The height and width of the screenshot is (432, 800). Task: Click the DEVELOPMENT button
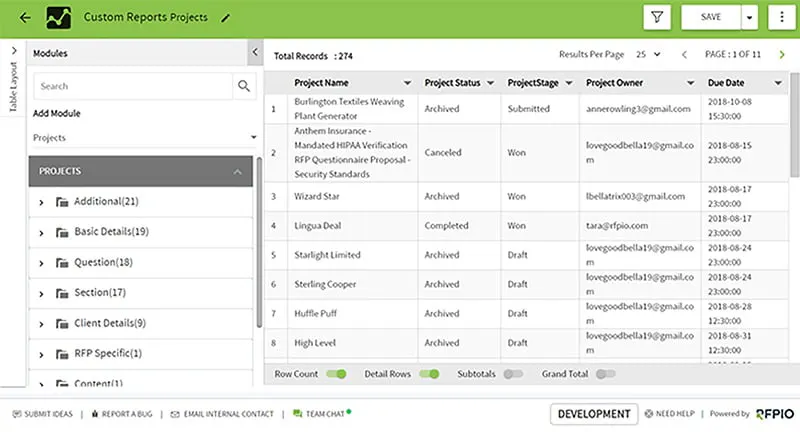point(594,414)
